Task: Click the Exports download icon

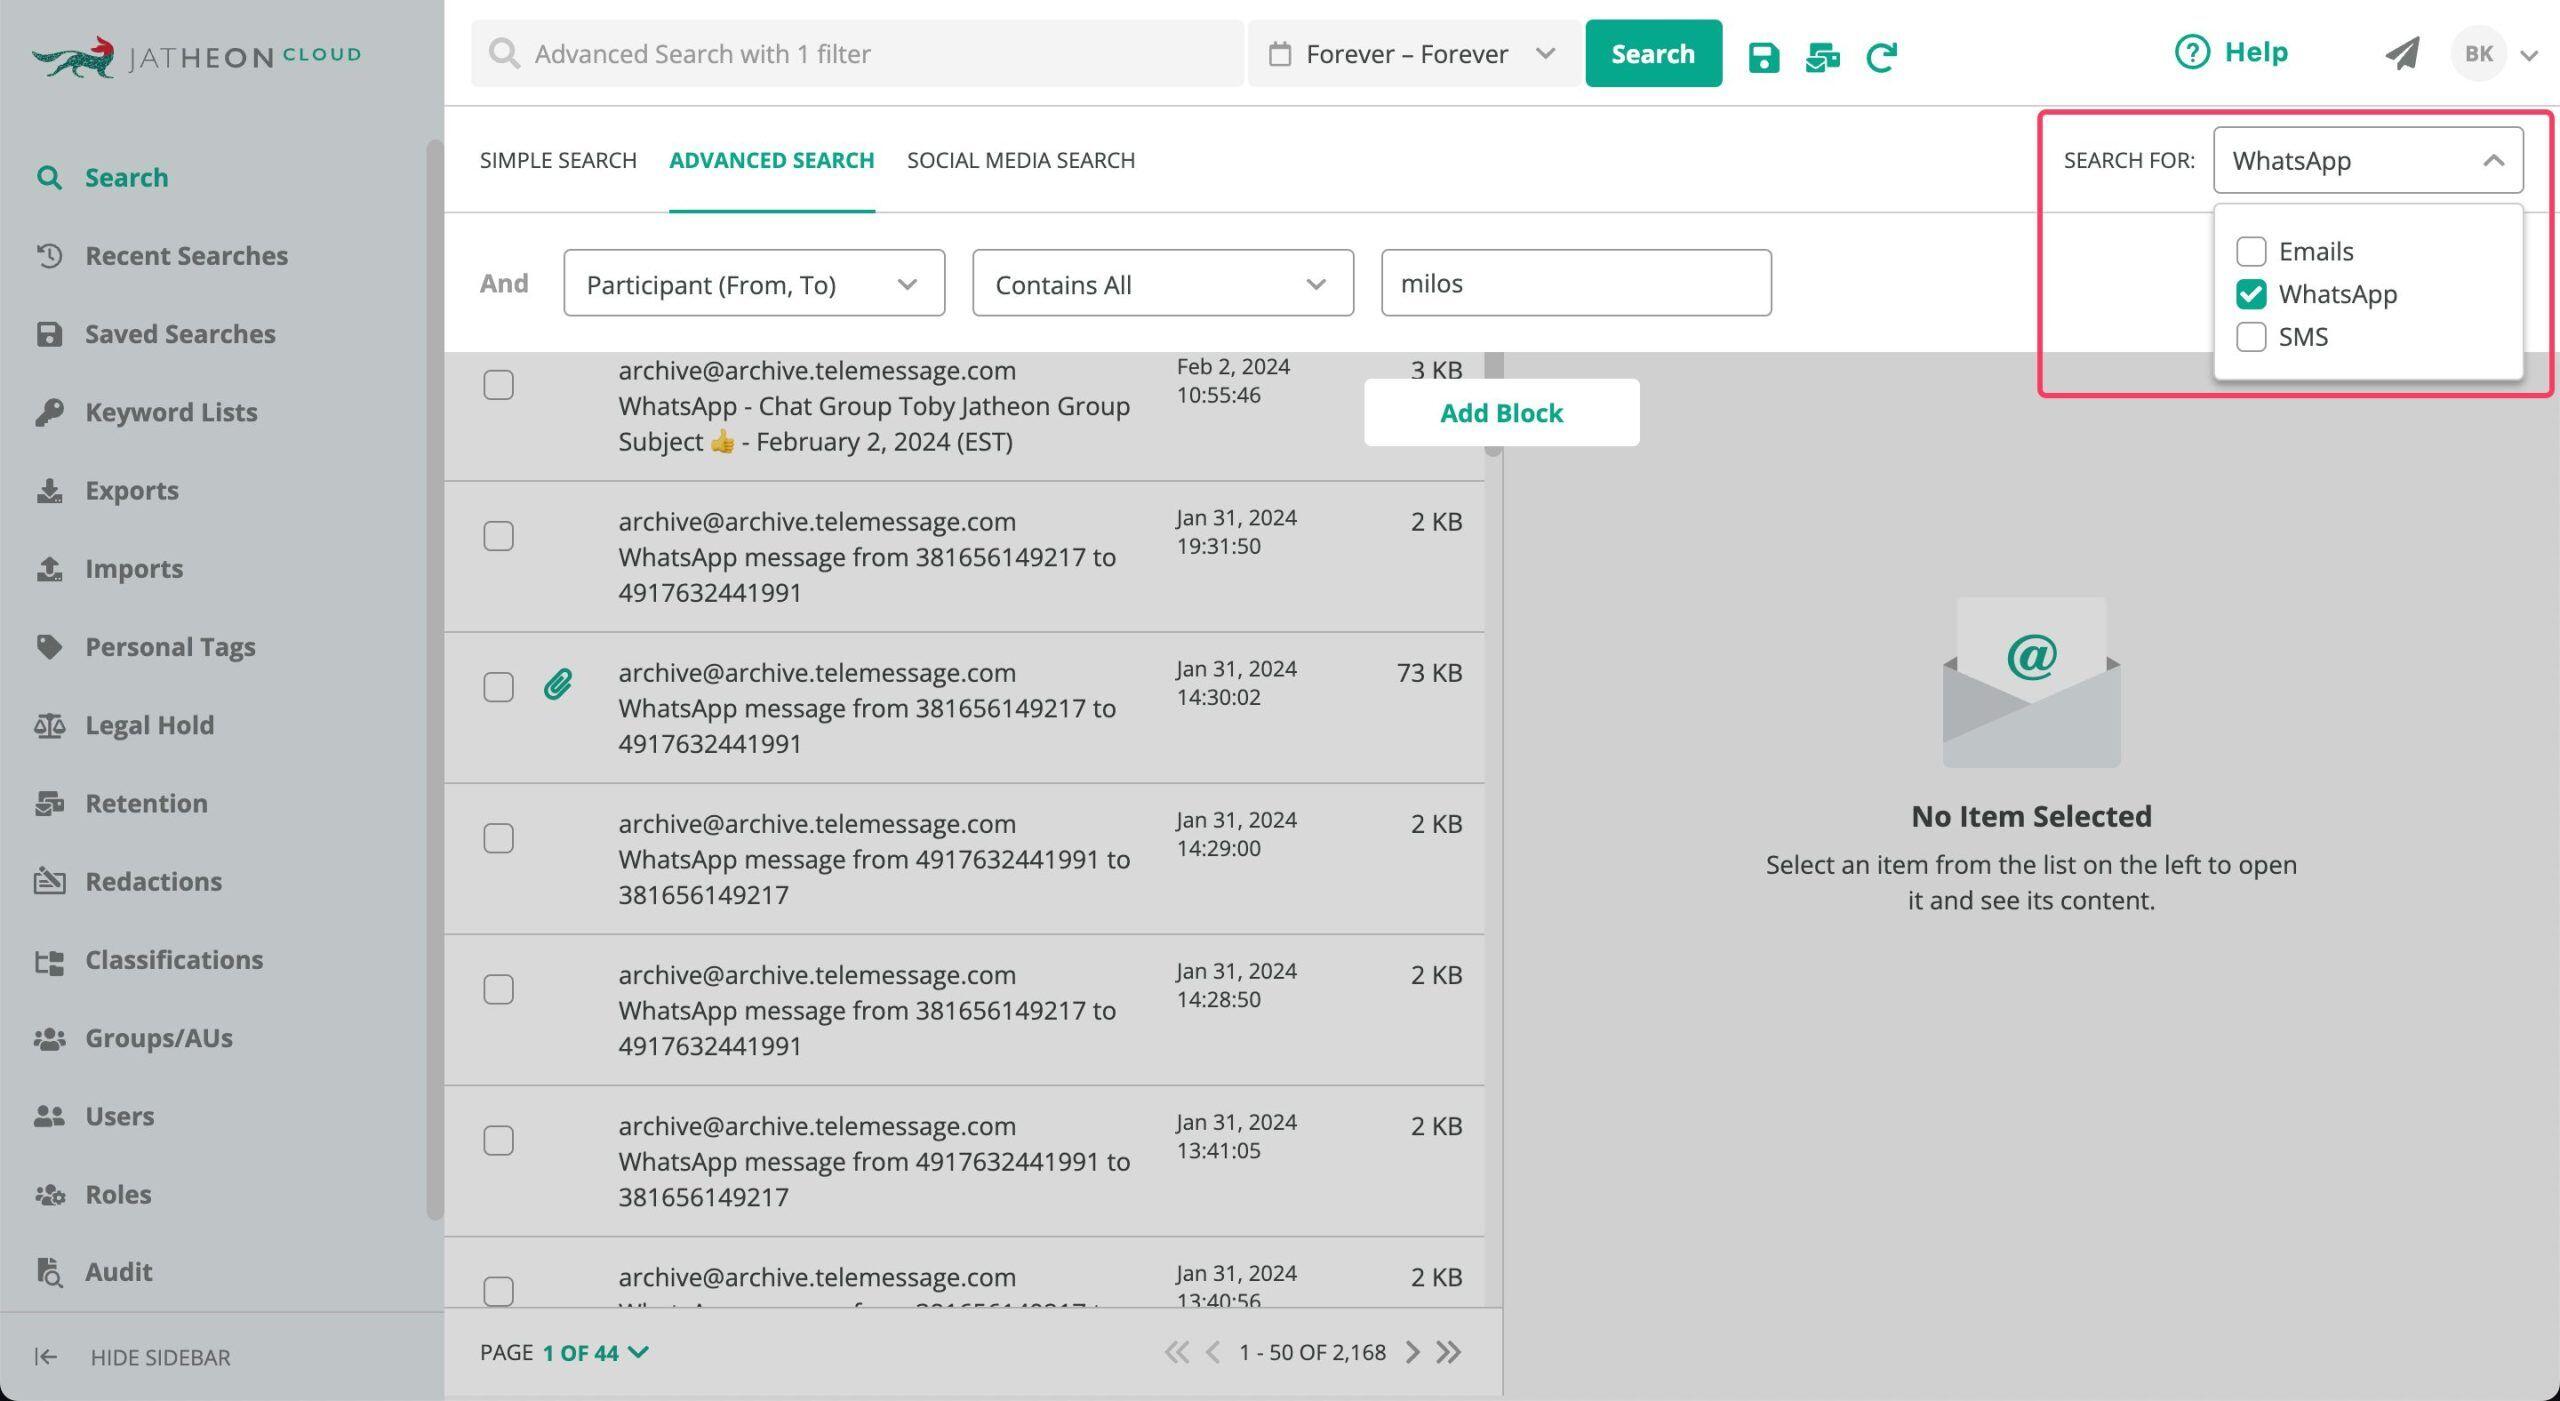Action: [x=49, y=490]
